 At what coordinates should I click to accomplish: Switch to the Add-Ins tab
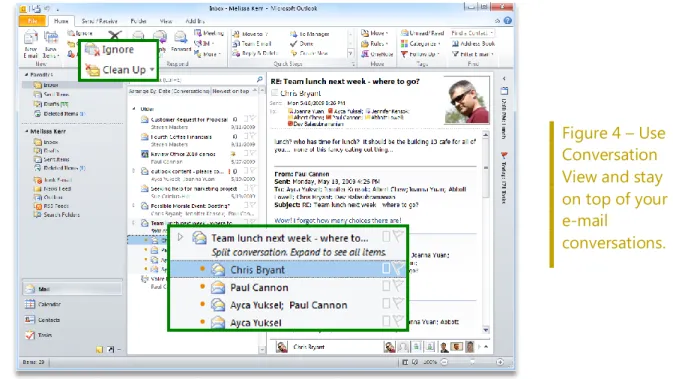(x=195, y=21)
